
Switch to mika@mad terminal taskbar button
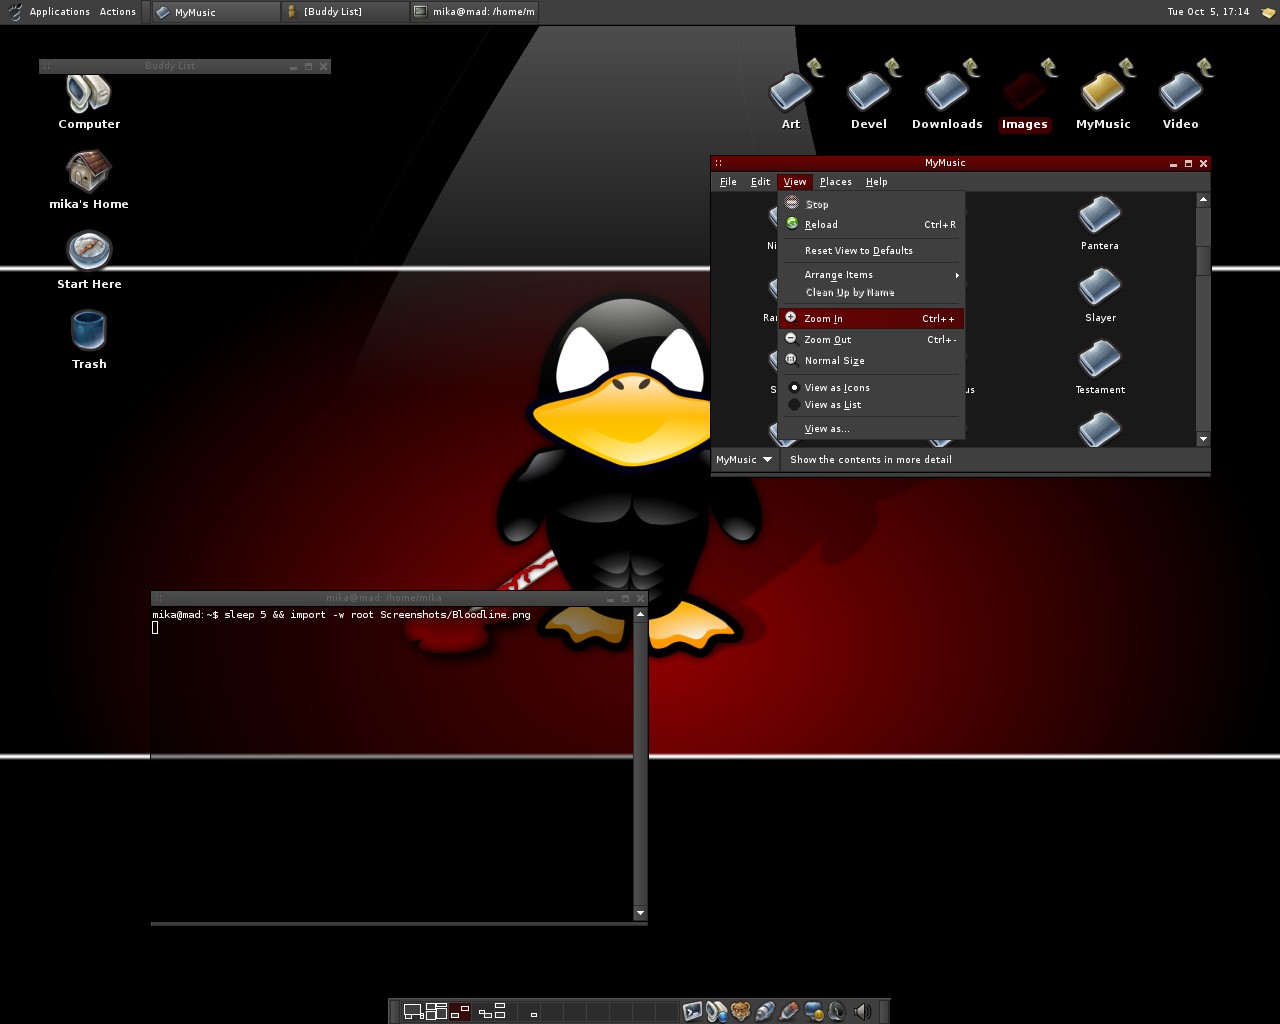click(474, 12)
